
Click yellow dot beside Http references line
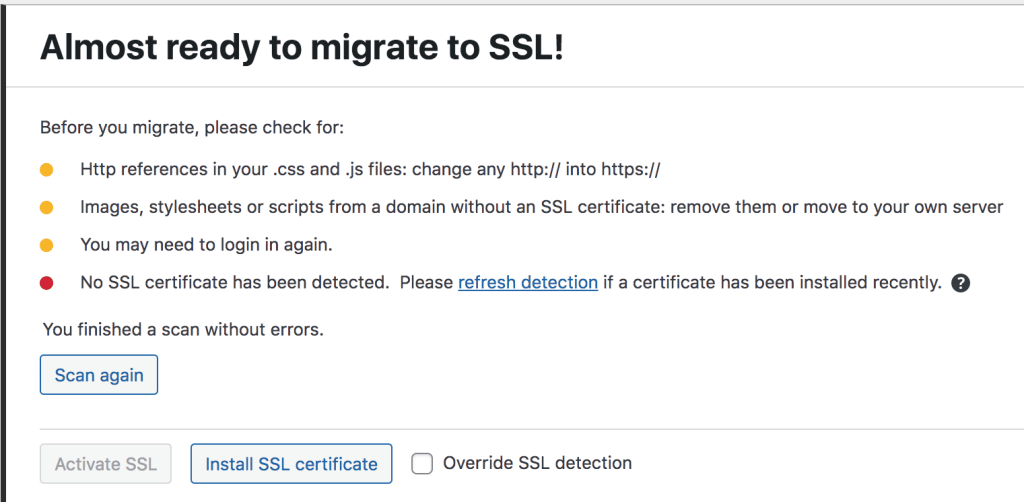[47, 170]
